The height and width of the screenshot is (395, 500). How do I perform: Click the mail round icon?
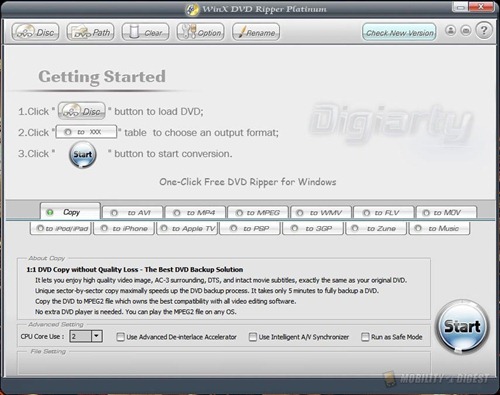tap(466, 31)
